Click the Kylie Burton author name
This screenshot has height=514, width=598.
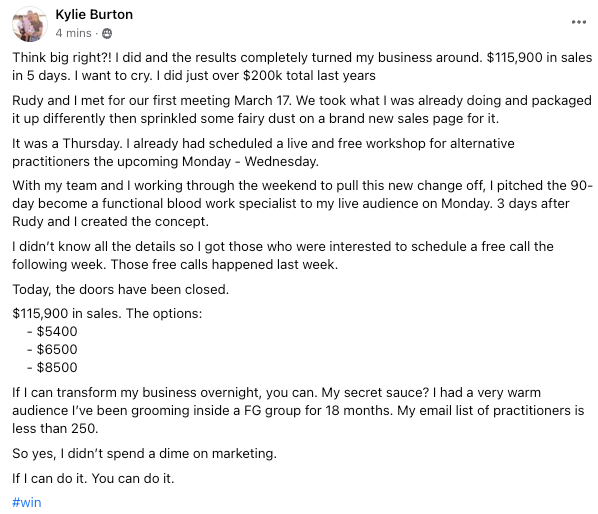(94, 14)
